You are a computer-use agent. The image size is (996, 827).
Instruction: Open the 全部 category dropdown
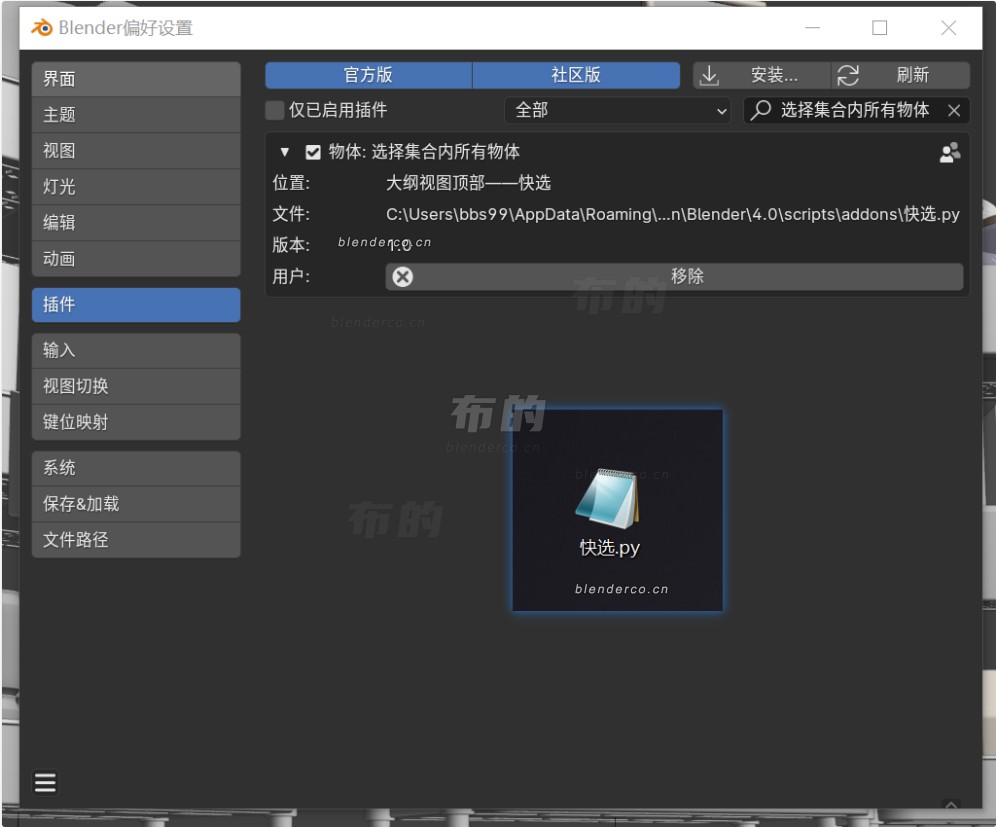point(617,111)
